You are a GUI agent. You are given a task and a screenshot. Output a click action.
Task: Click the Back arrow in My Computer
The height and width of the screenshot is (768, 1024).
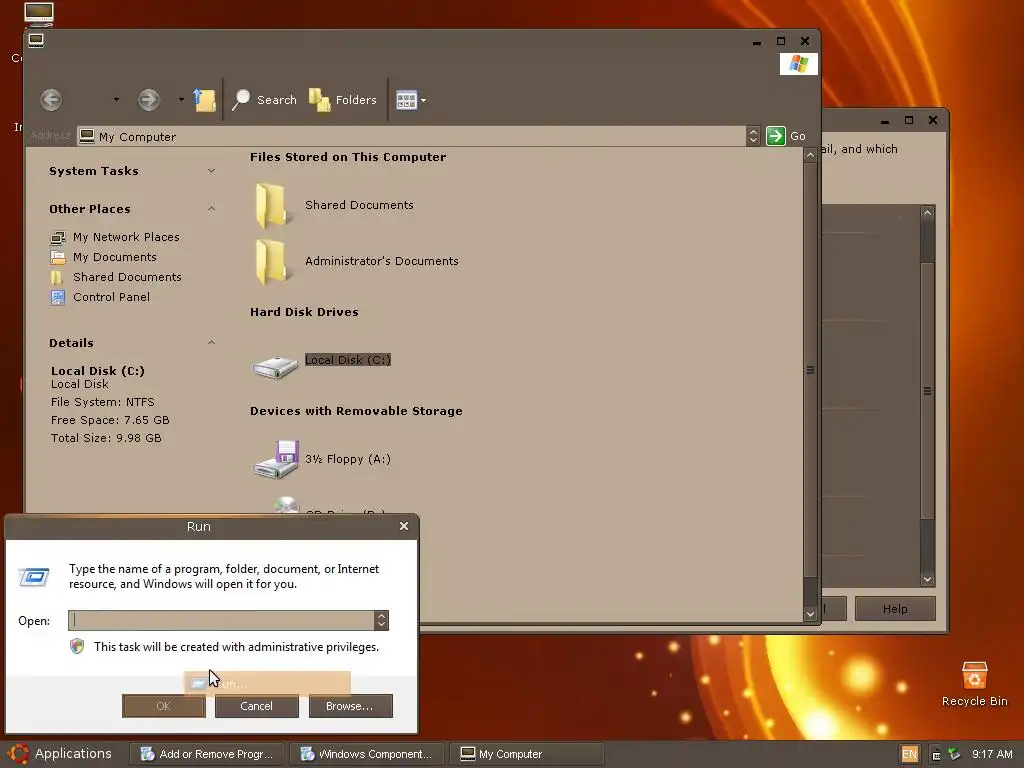click(51, 100)
